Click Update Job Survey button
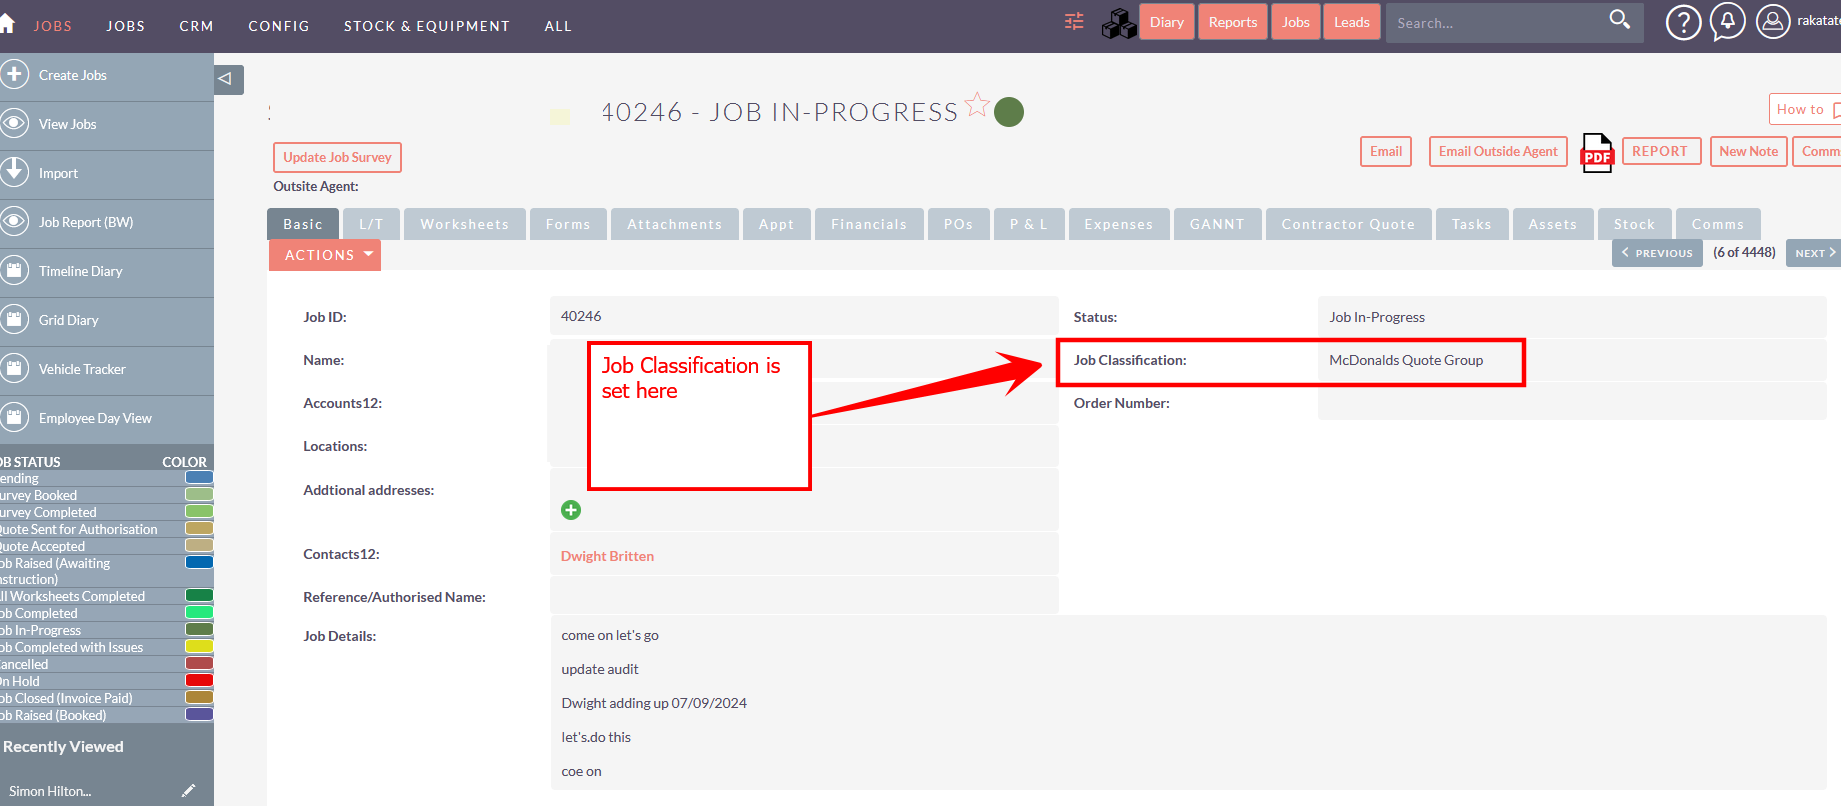This screenshot has height=806, width=1841. point(337,157)
